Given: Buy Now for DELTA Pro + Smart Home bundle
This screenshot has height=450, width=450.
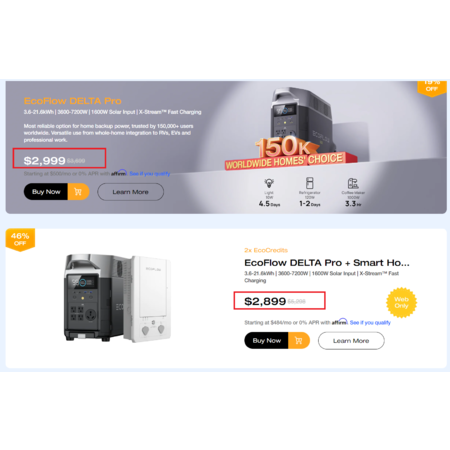Looking at the screenshot, I should point(266,340).
